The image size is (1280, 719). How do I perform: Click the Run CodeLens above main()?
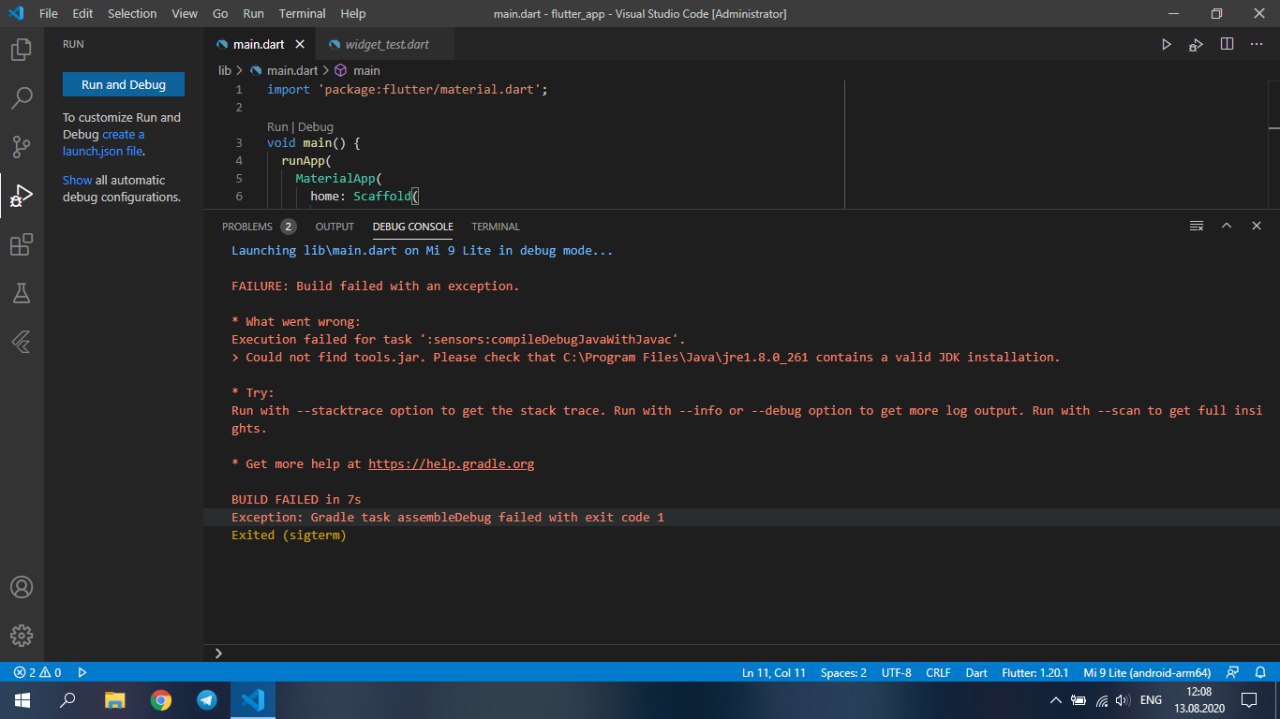[277, 127]
